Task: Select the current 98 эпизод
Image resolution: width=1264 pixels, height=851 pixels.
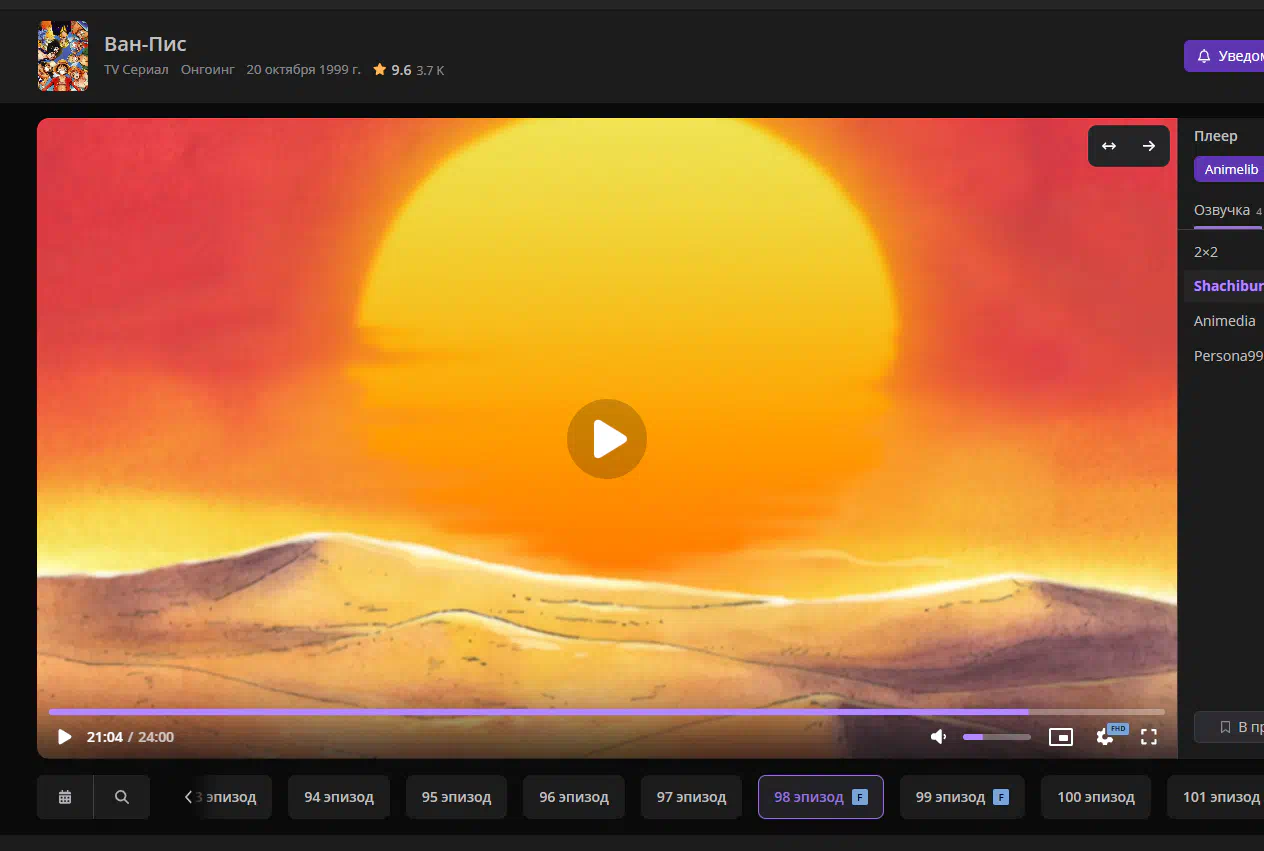Action: click(x=820, y=797)
